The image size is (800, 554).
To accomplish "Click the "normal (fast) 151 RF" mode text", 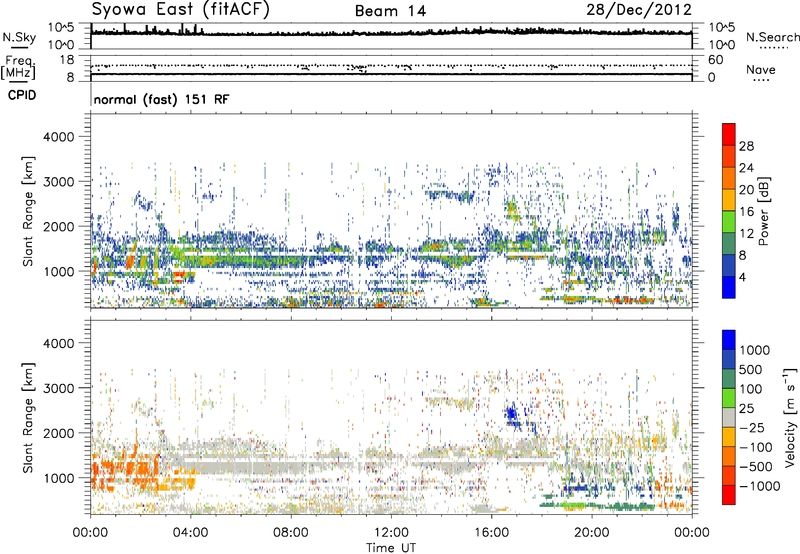I will click(161, 99).
